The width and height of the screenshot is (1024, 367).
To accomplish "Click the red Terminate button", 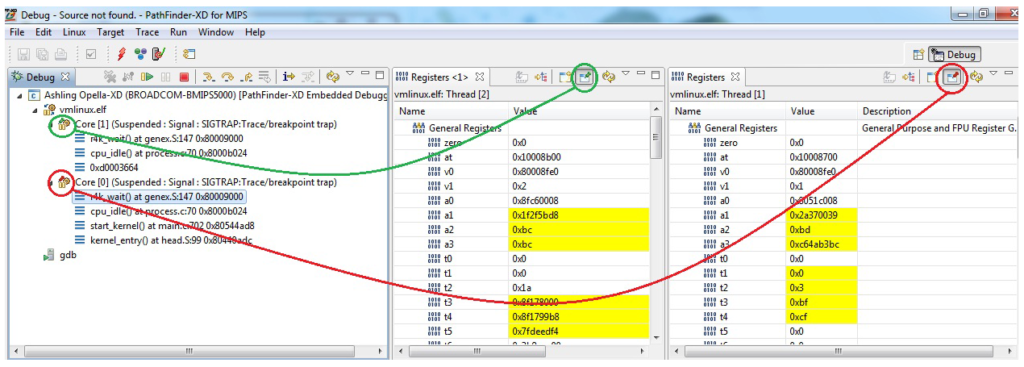I will click(184, 76).
